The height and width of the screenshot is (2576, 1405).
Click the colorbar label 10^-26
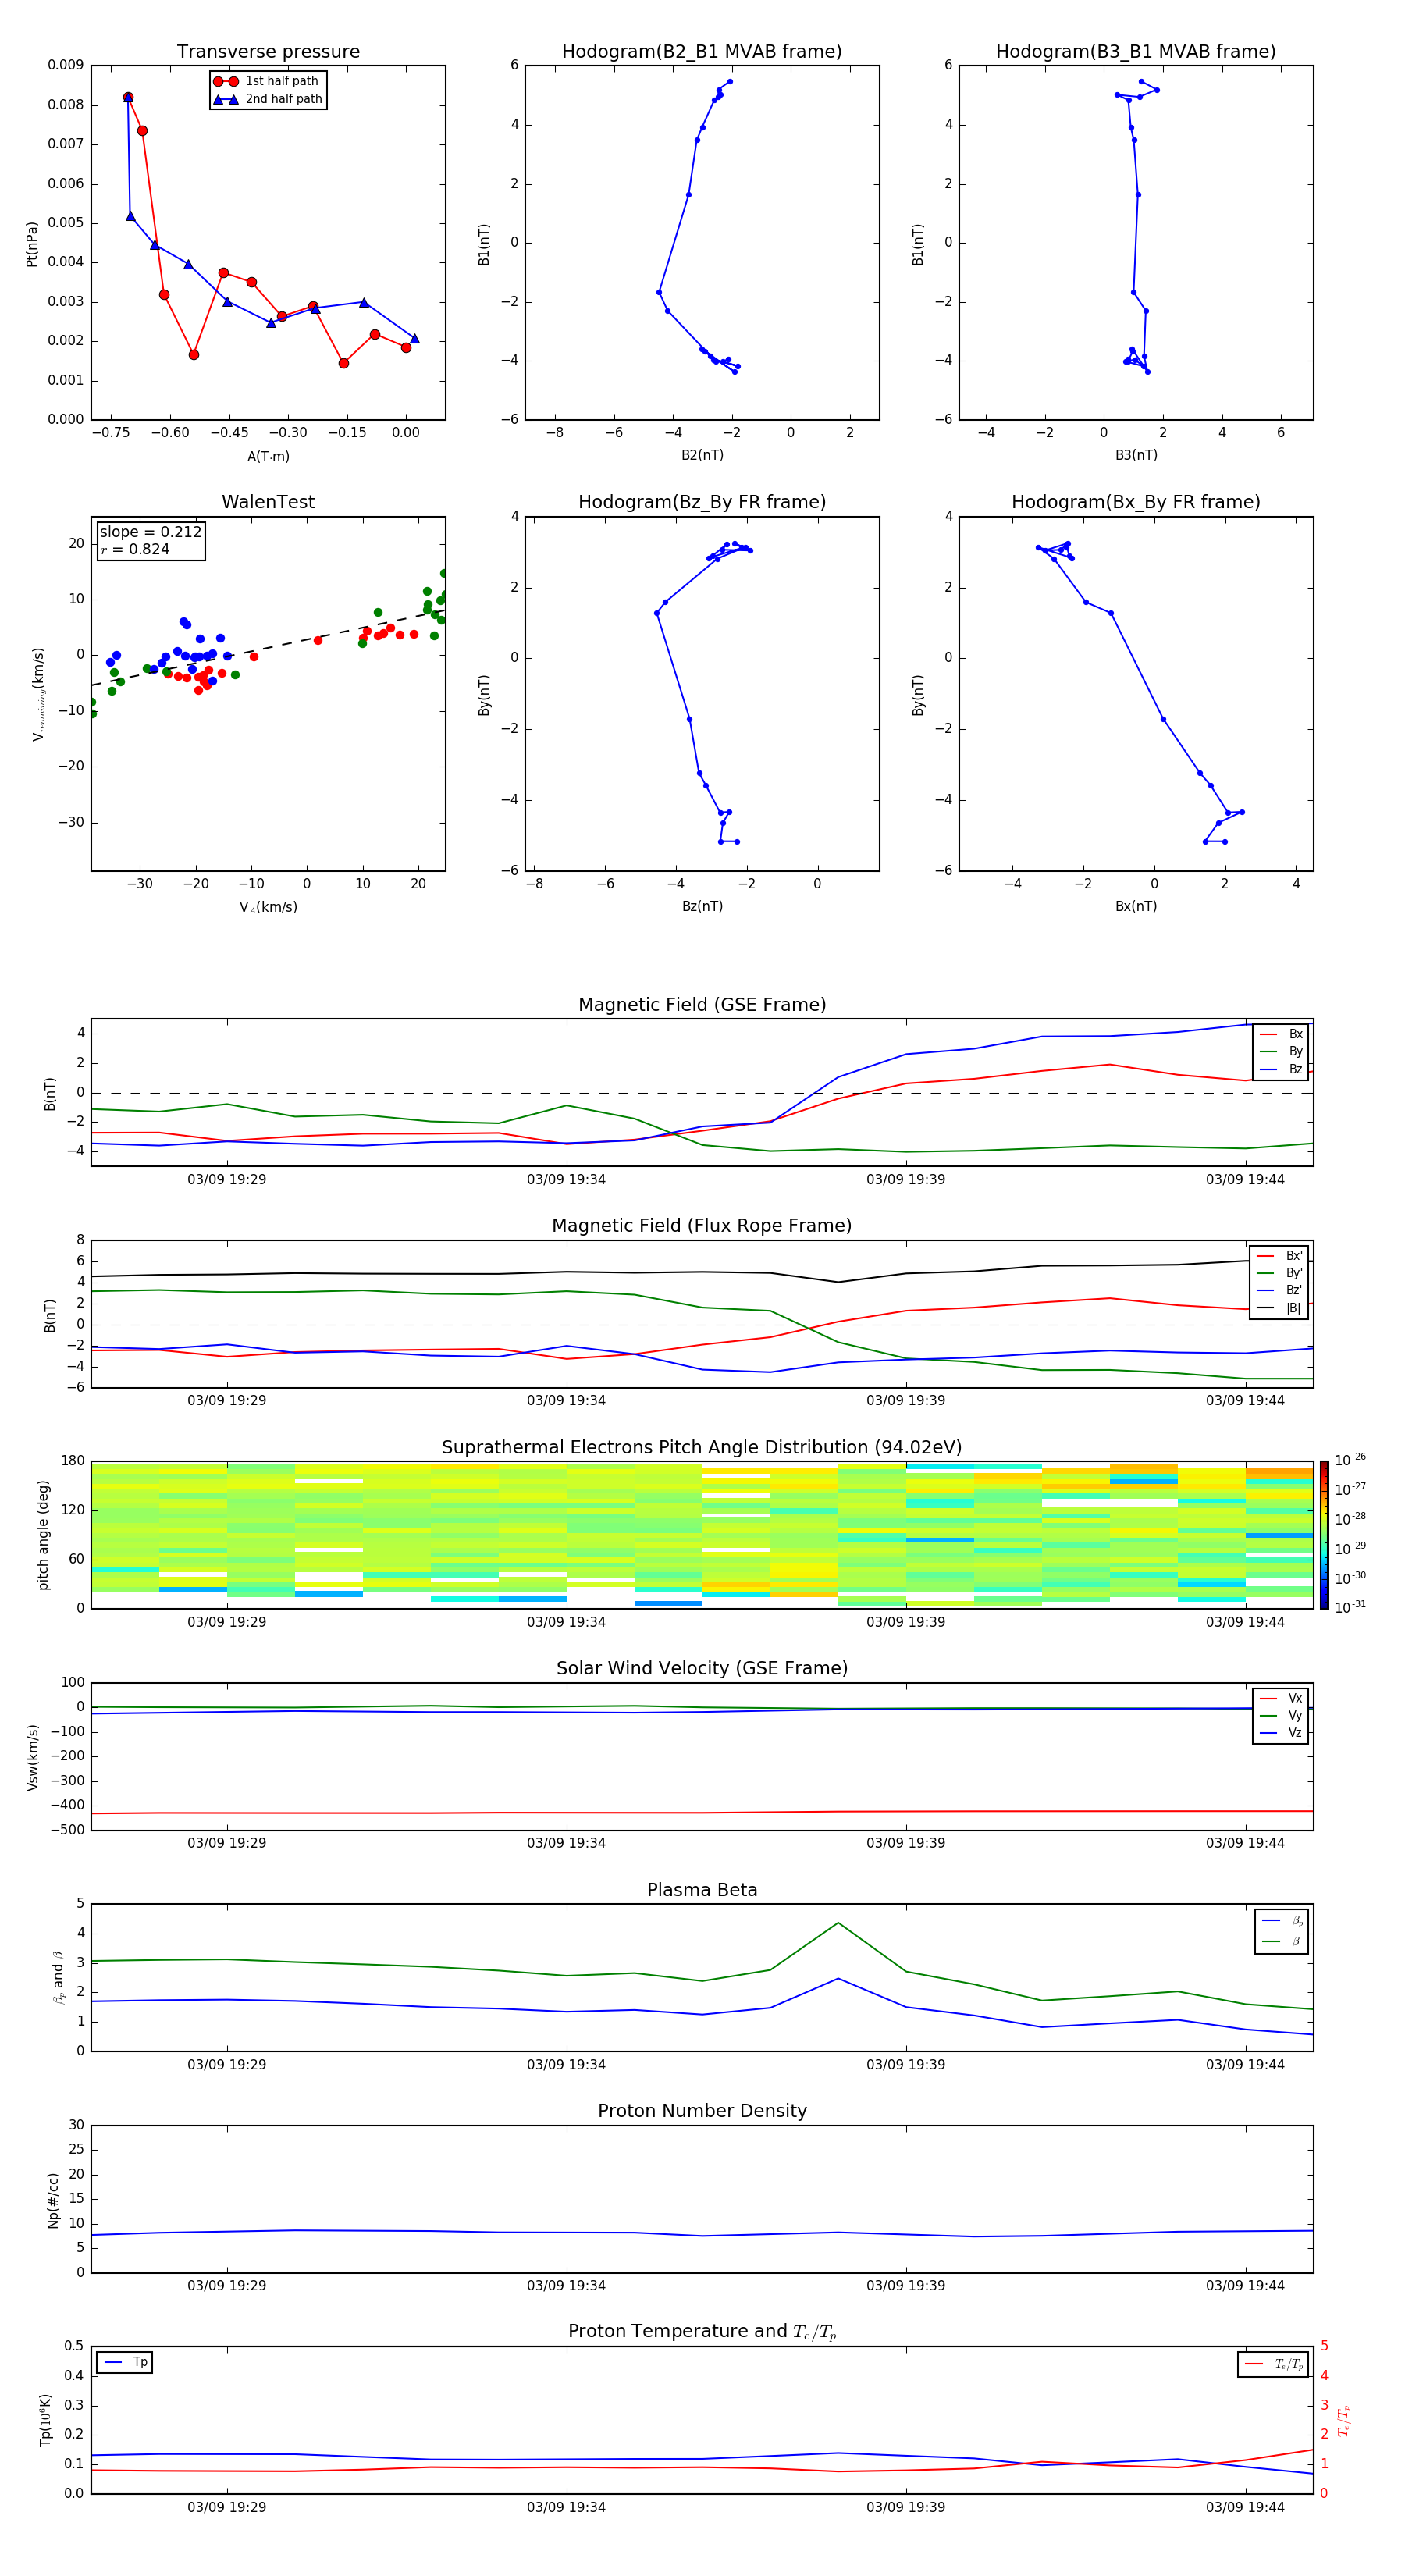coord(1350,1460)
